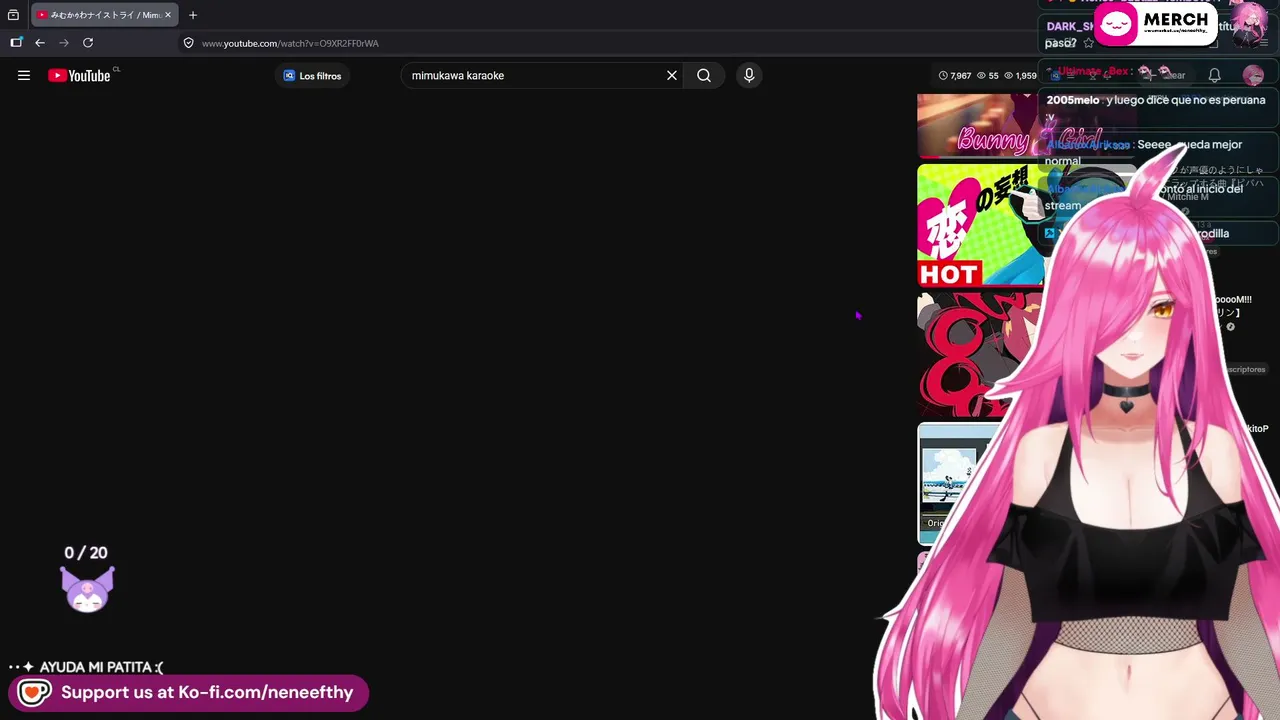This screenshot has height=720, width=1280.
Task: Click the Kuromi mascot icon
Action: pyautogui.click(x=87, y=589)
